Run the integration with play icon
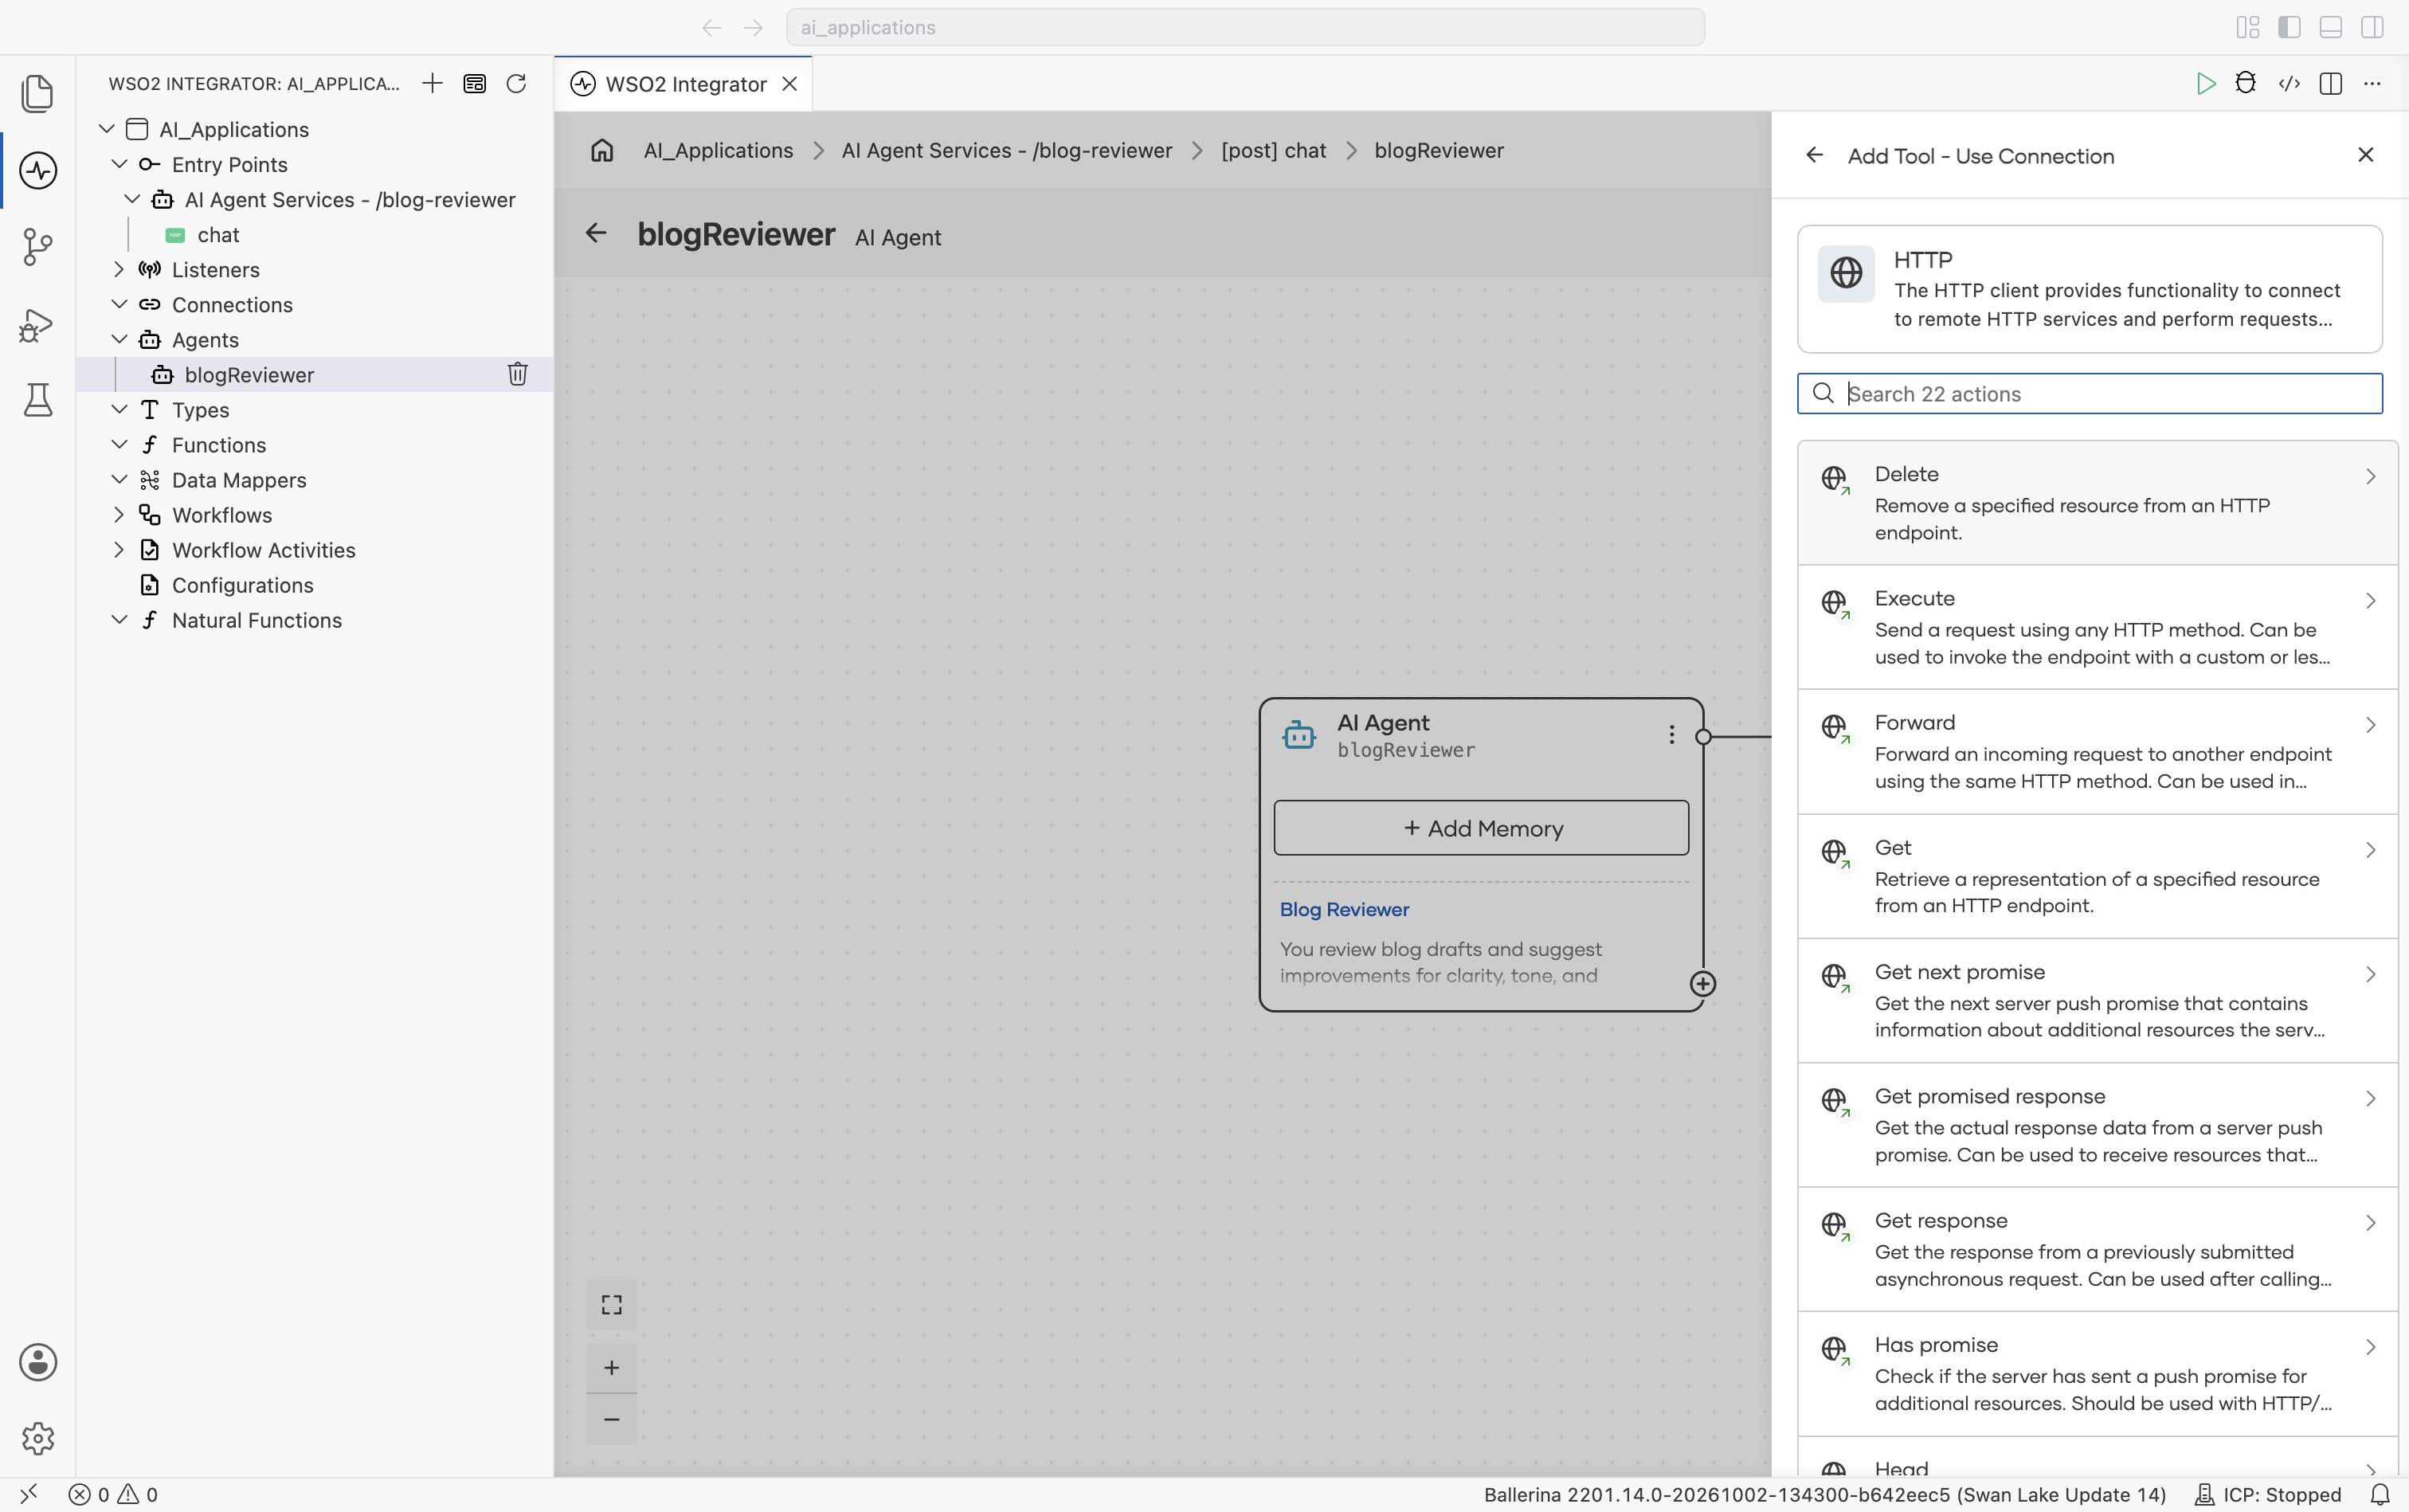 [x=2205, y=84]
